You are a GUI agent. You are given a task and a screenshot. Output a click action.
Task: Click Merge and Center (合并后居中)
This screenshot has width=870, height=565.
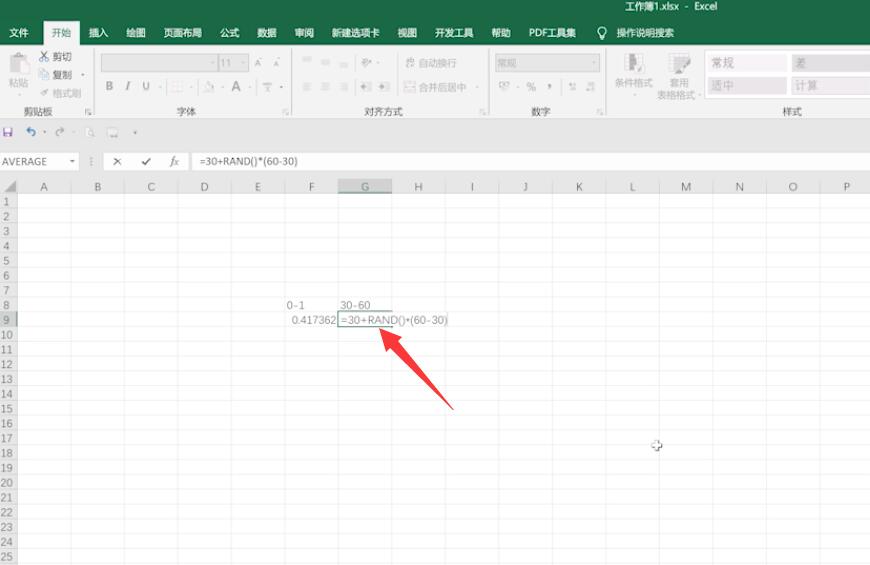pos(435,87)
